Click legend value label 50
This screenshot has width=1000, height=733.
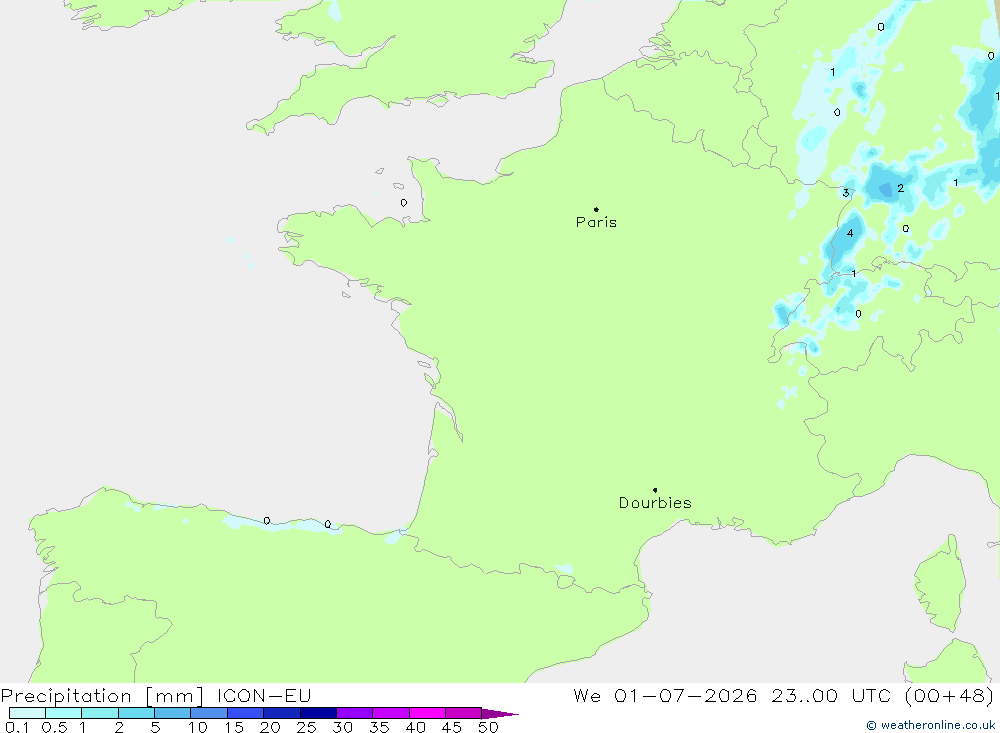pyautogui.click(x=488, y=727)
